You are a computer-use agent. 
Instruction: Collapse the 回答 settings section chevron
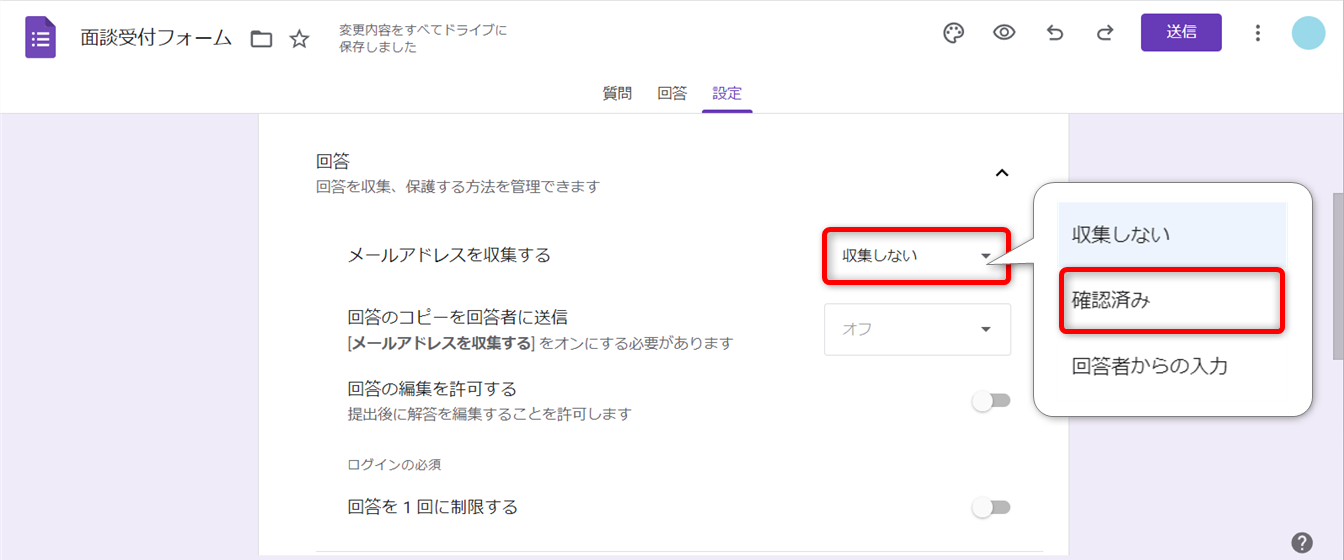(1001, 173)
